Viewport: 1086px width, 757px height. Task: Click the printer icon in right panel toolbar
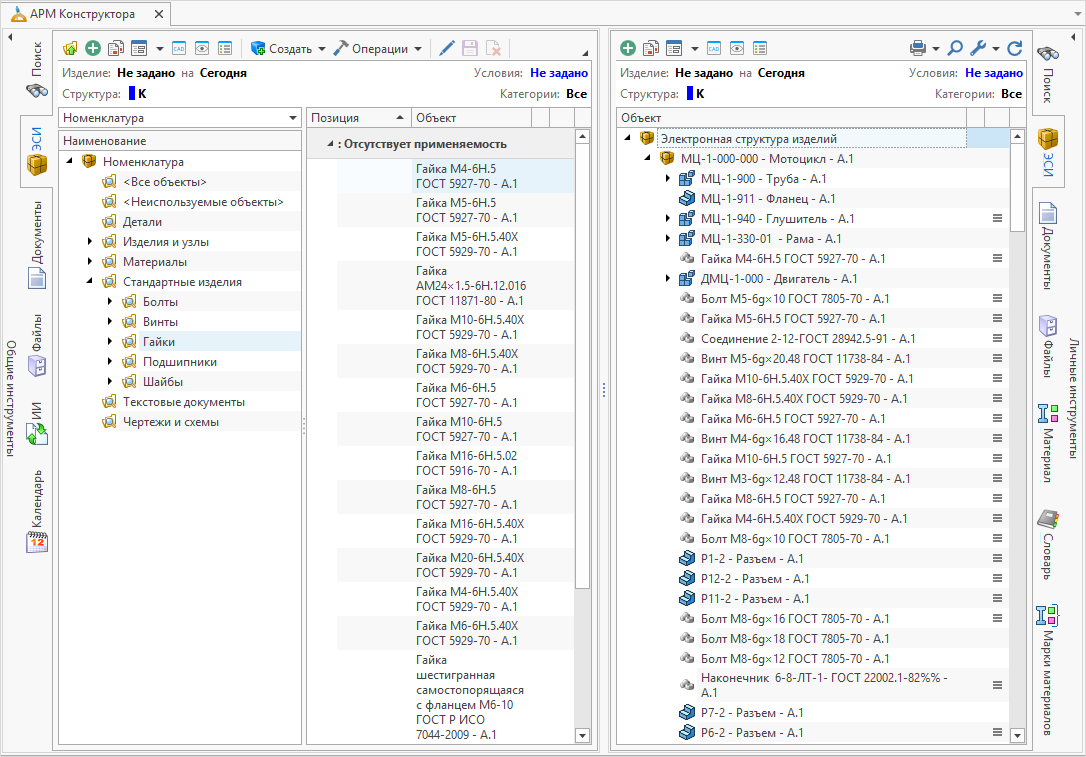coord(918,48)
